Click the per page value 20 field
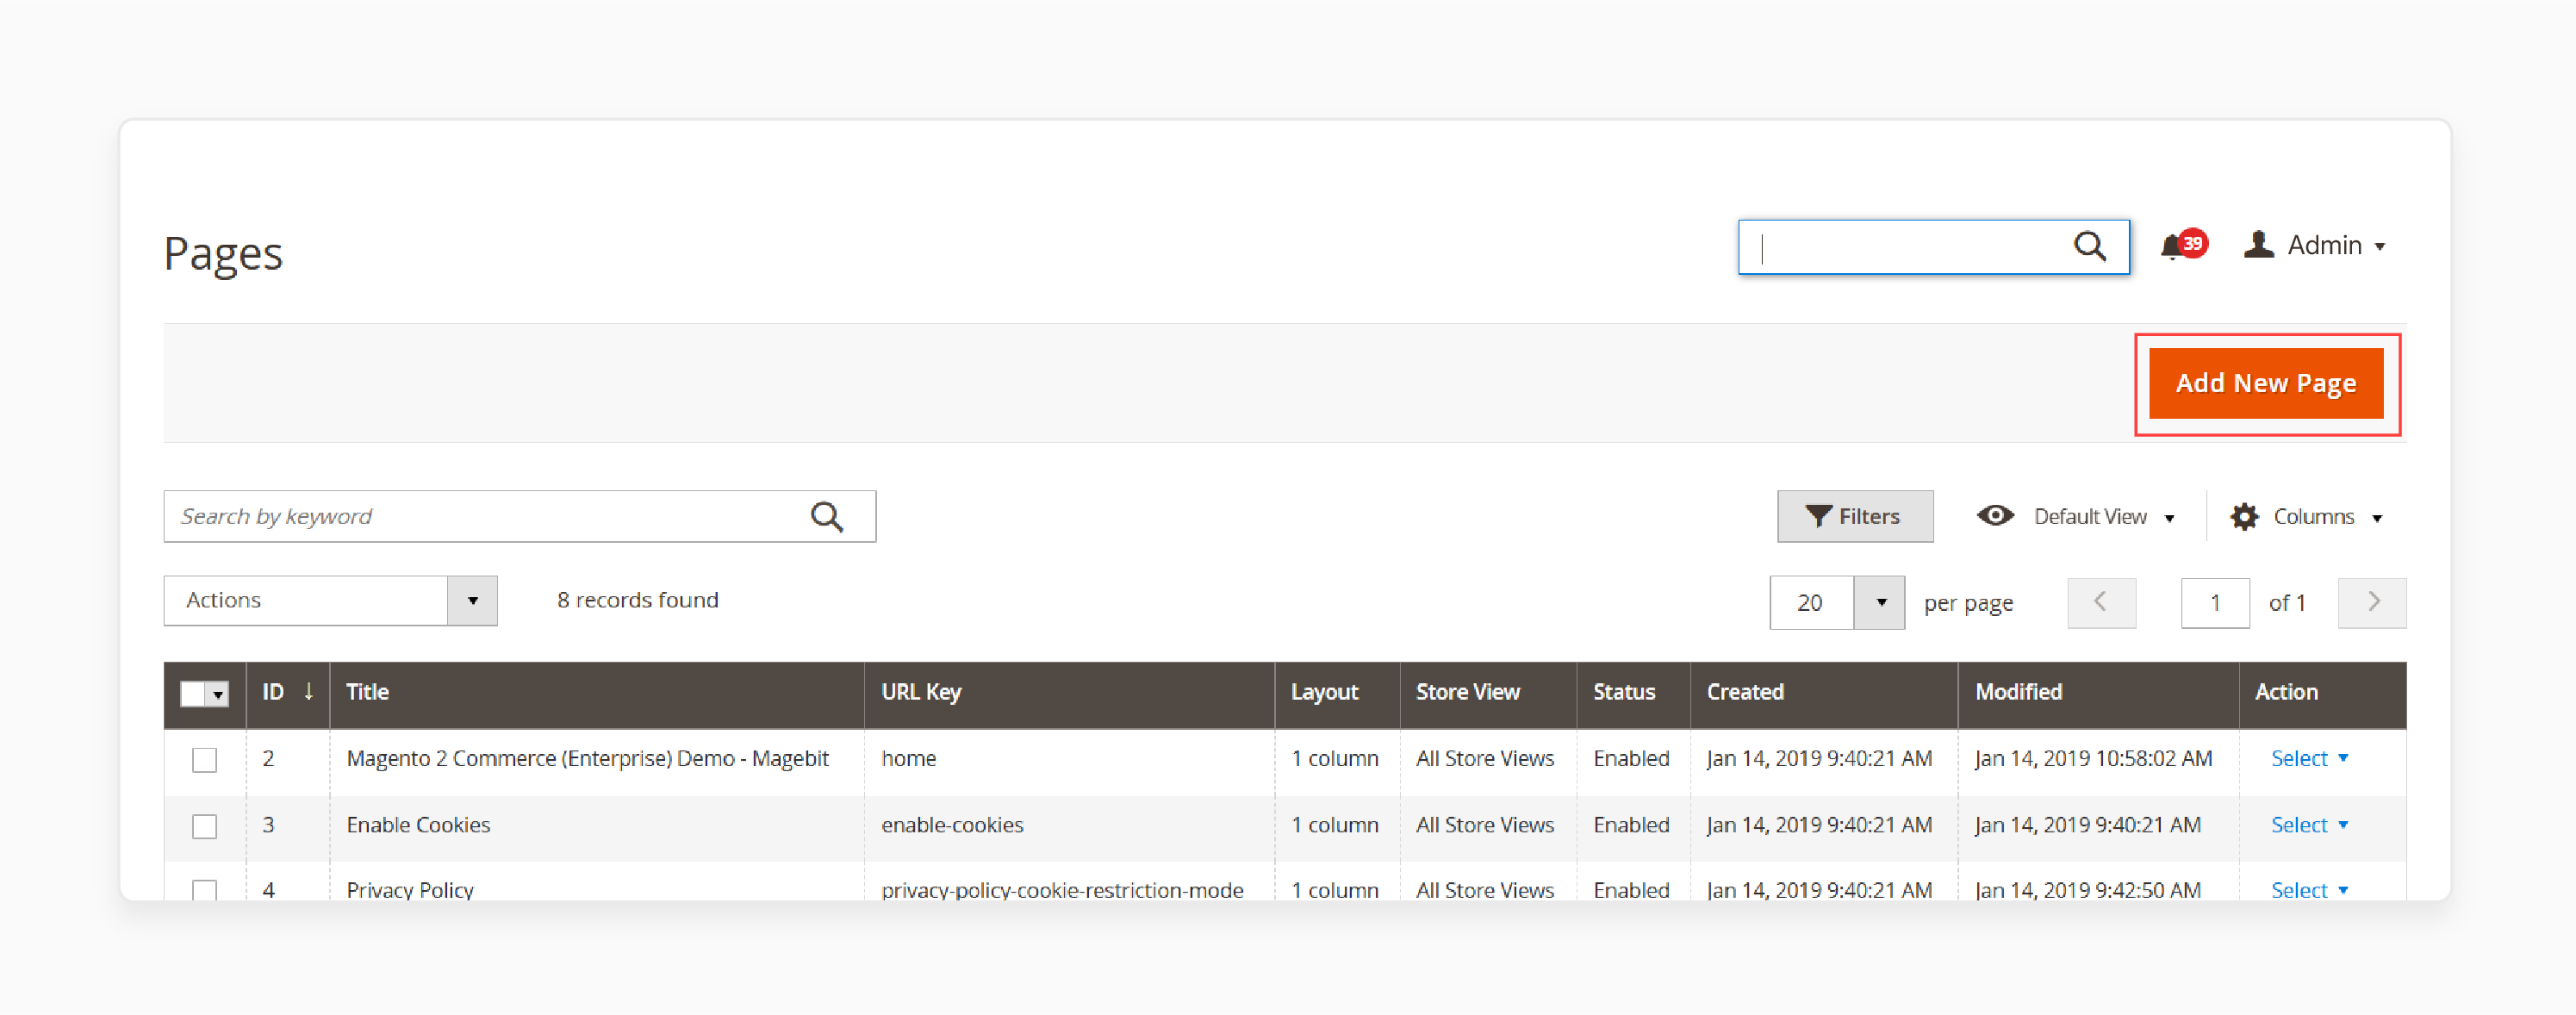The height and width of the screenshot is (1015, 2576). (x=1812, y=602)
